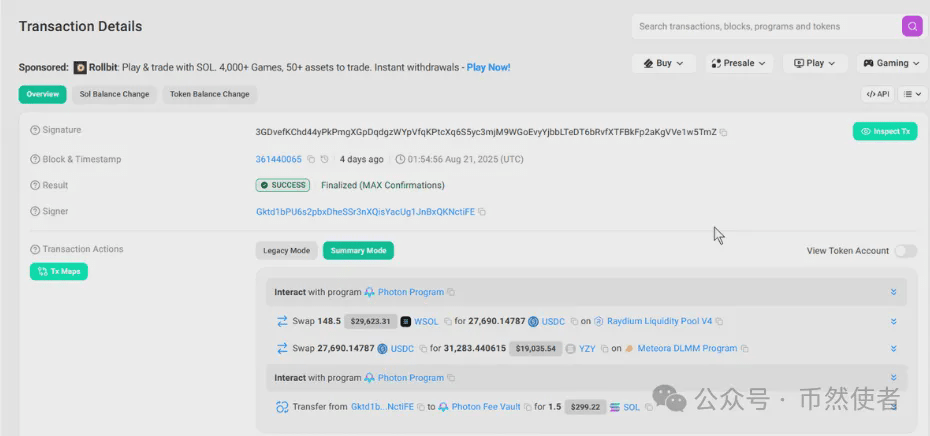The height and width of the screenshot is (436, 930).
Task: Open the Meteora DLMM Program link
Action: click(687, 349)
